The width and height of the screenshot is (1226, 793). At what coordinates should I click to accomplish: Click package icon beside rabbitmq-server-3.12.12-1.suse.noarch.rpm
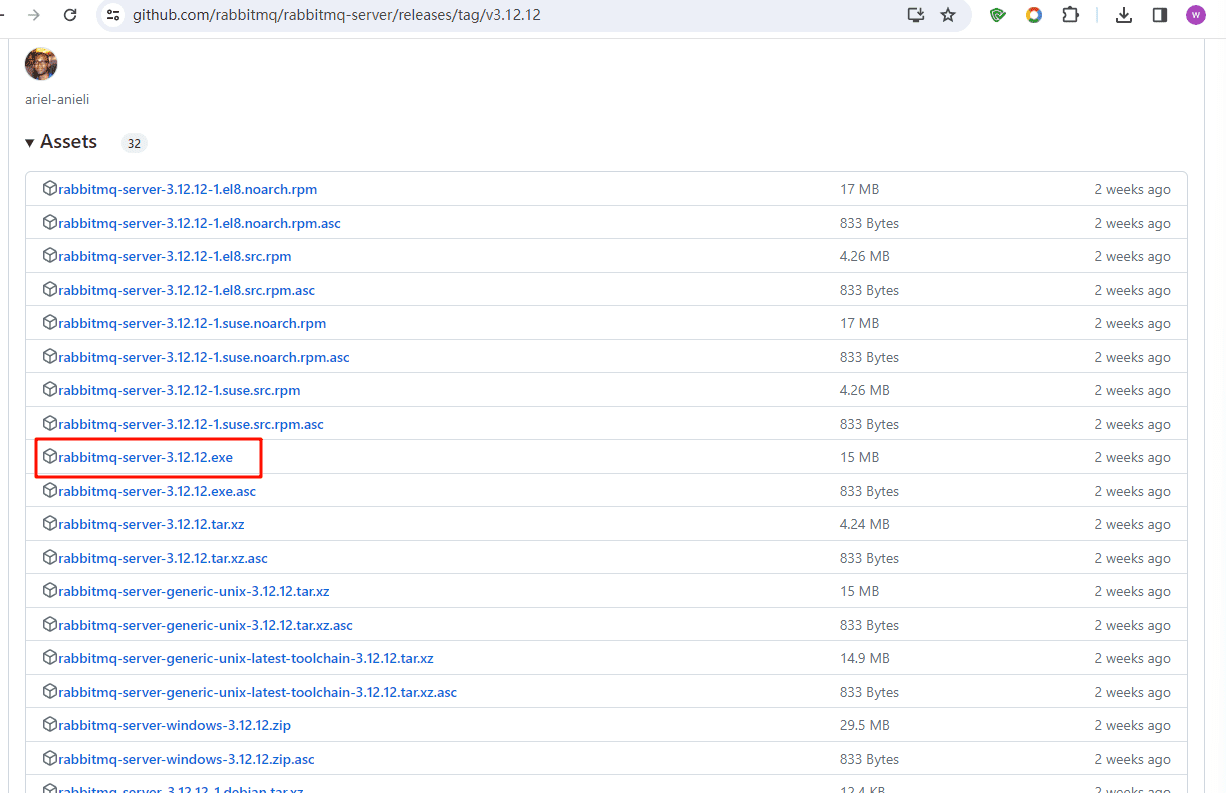tap(50, 323)
